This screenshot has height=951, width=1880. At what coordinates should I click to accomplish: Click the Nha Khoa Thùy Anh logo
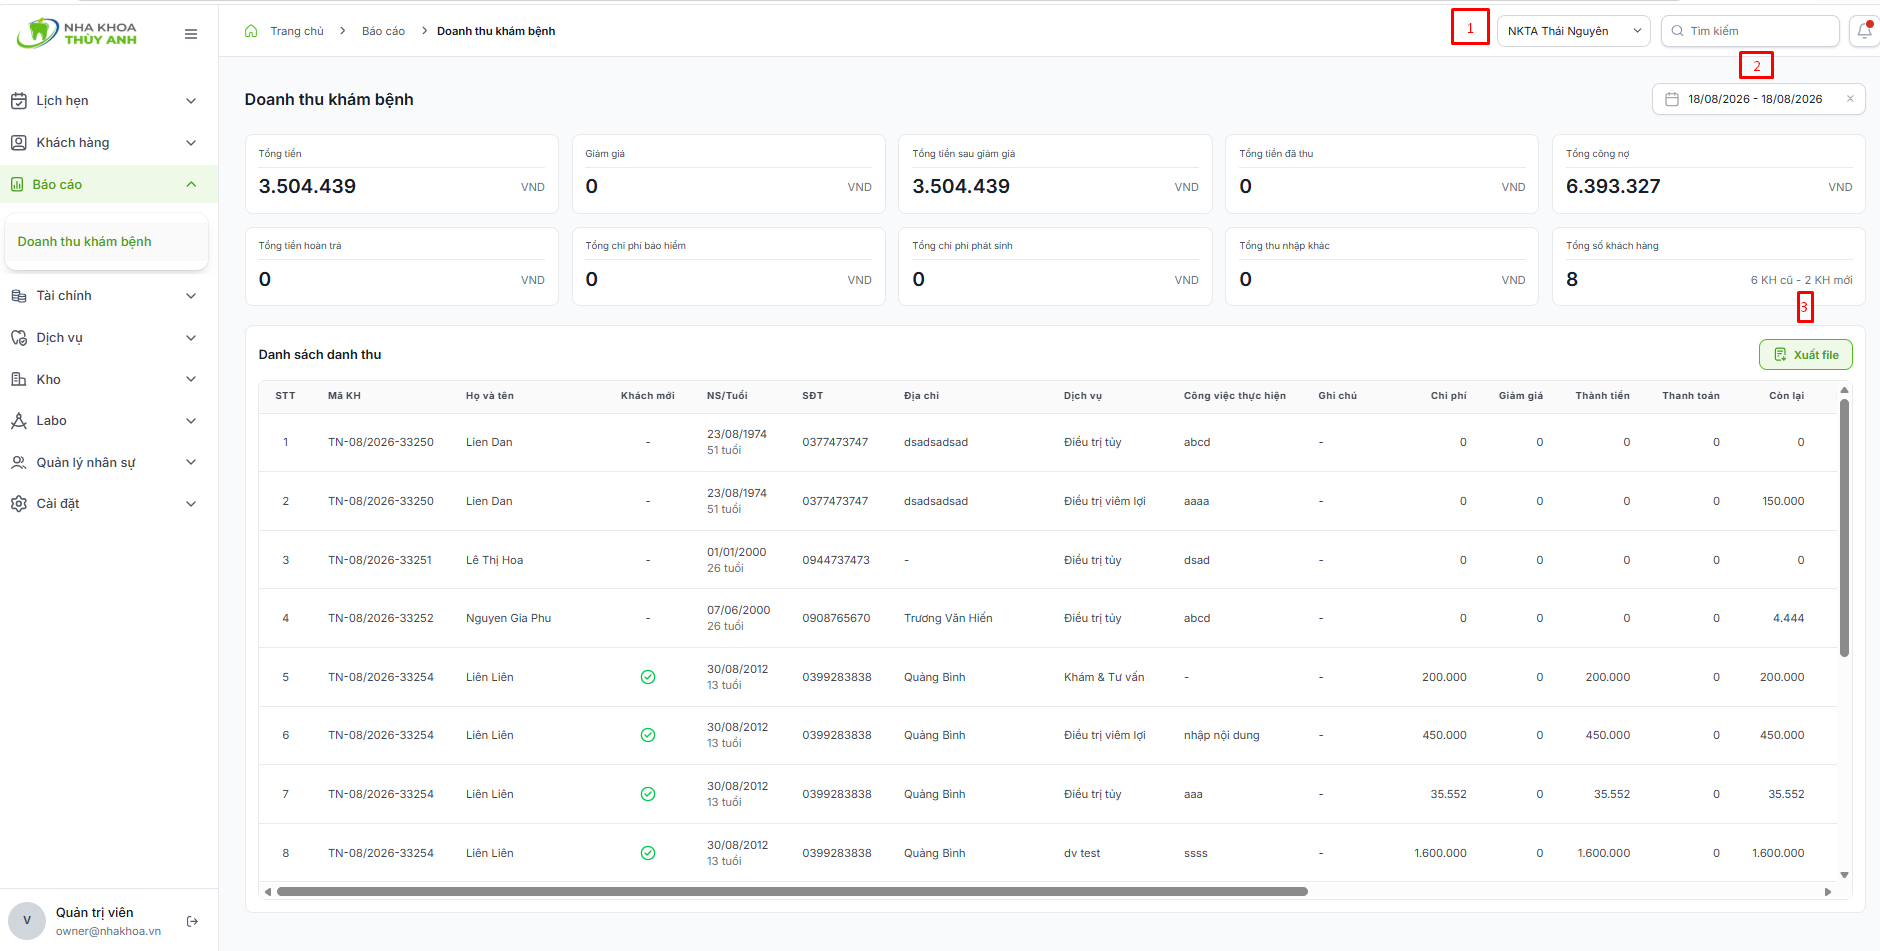pyautogui.click(x=77, y=33)
